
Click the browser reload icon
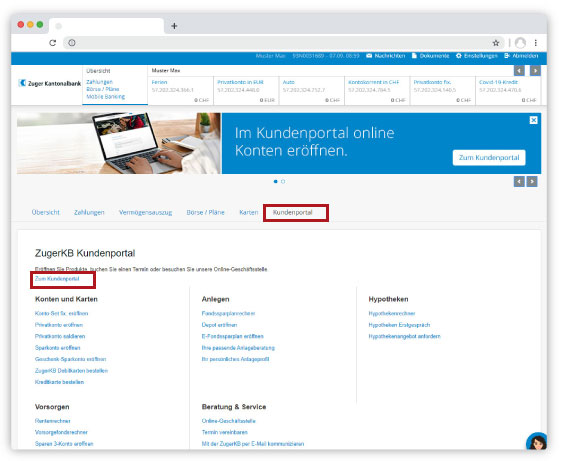[53, 43]
